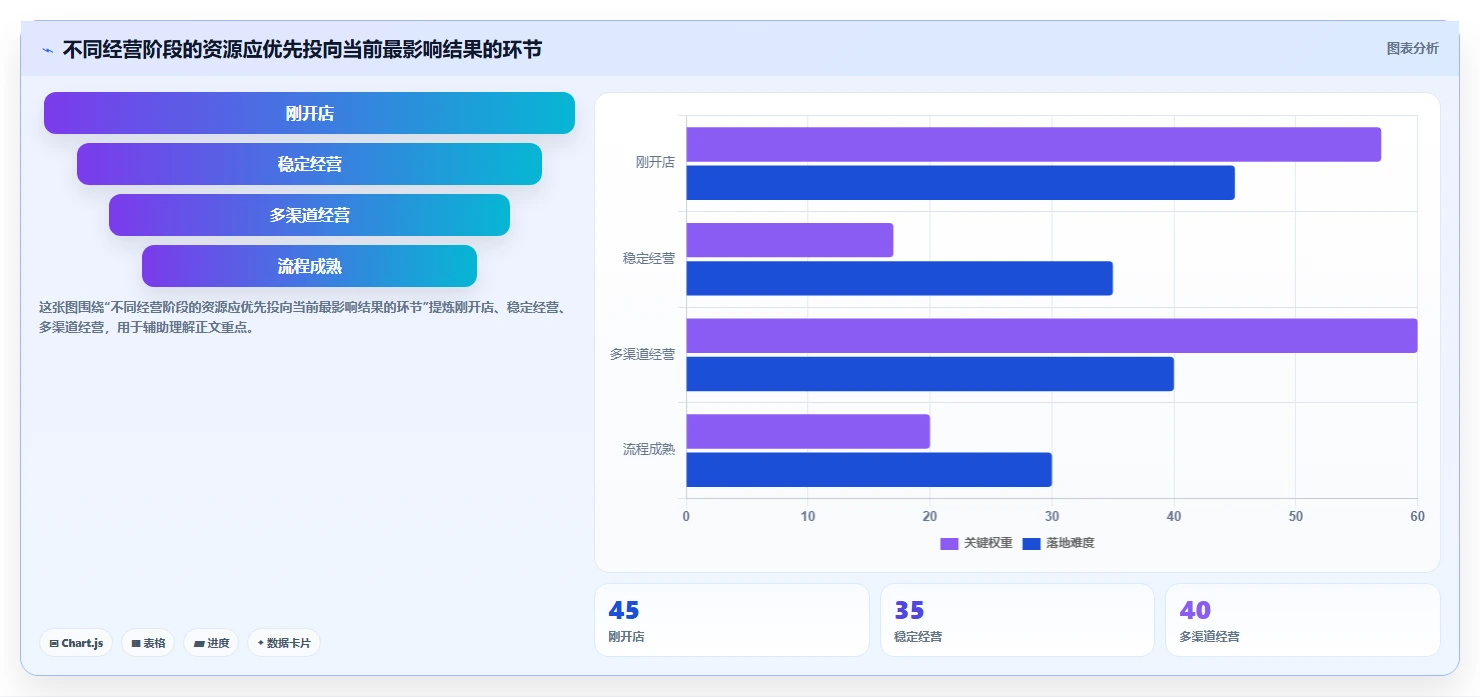Click the chart title 不同经营阶段的资源应优先投向
The image size is (1480, 697).
coord(302,49)
